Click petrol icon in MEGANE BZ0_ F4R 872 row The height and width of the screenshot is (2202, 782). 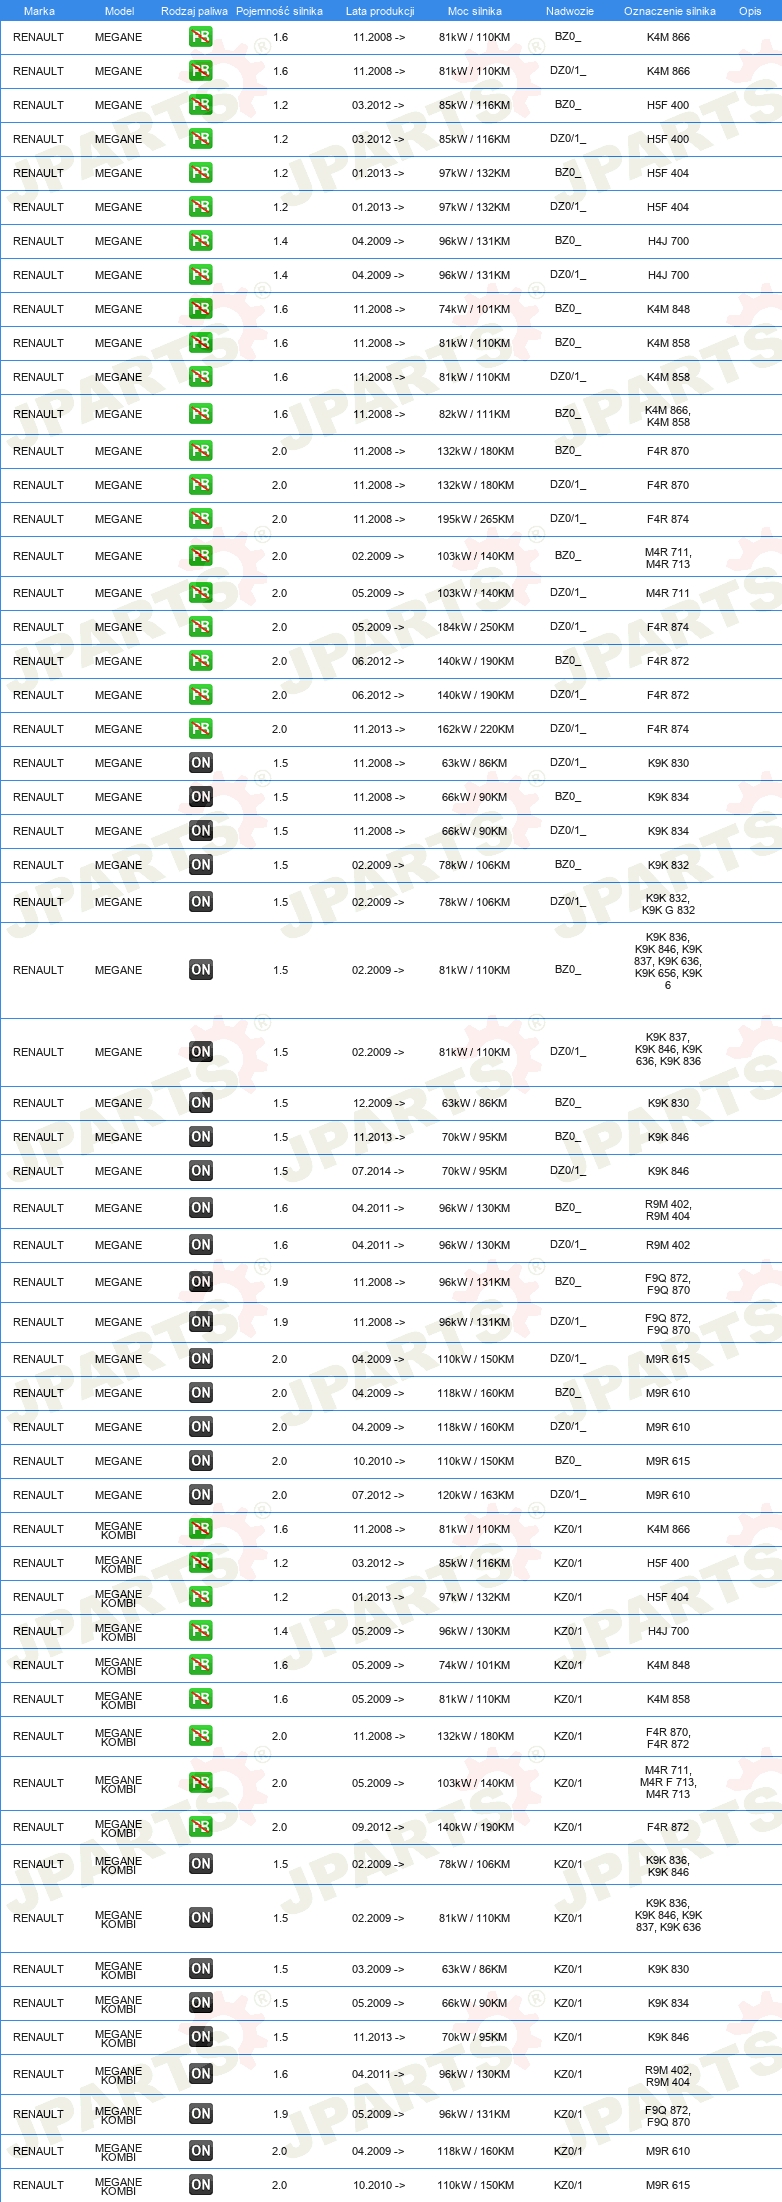(200, 661)
